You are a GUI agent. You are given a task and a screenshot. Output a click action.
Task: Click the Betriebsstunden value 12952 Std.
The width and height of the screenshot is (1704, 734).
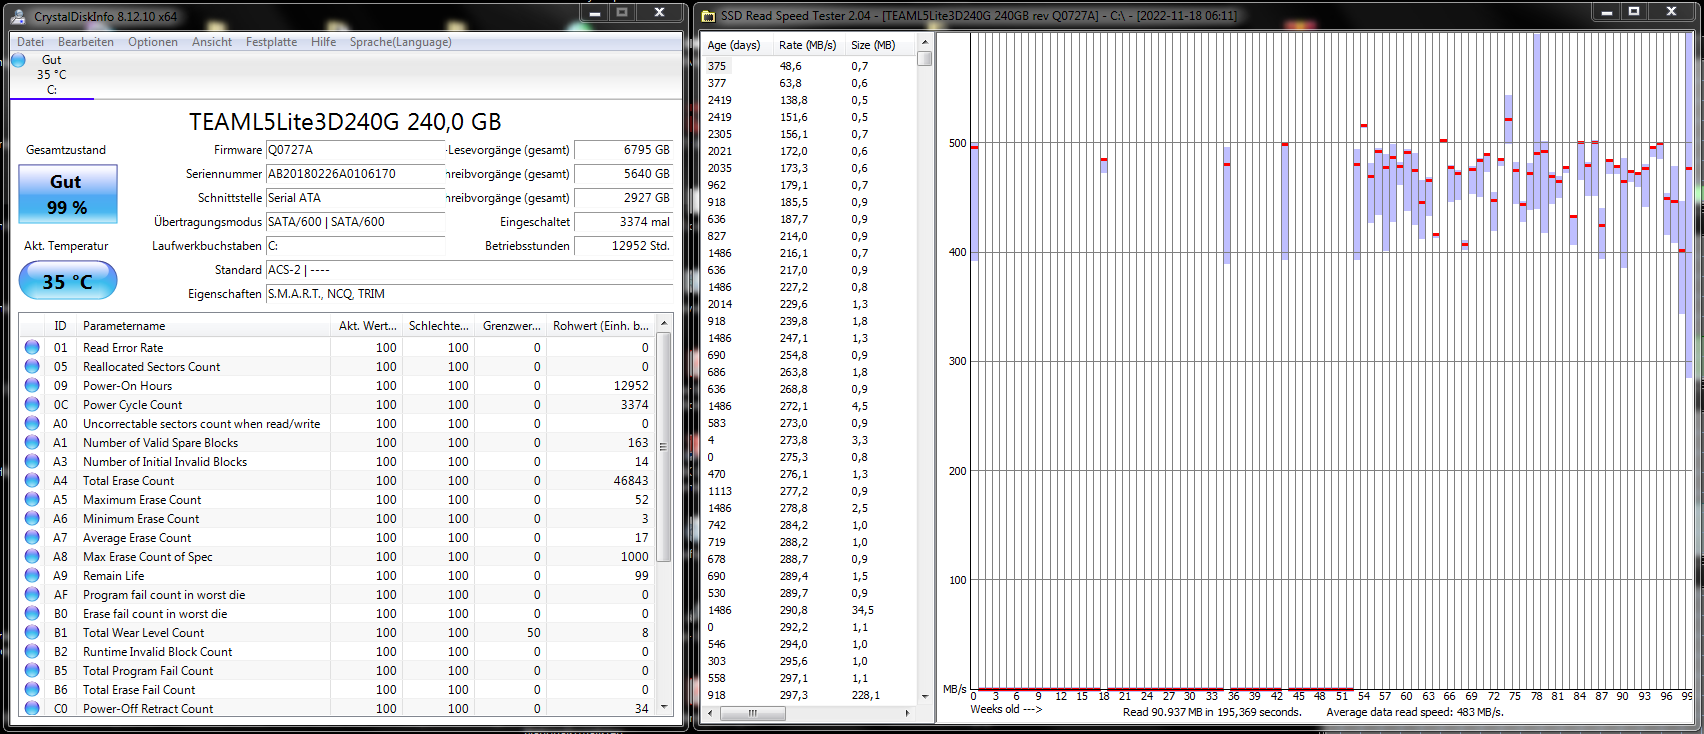[624, 246]
